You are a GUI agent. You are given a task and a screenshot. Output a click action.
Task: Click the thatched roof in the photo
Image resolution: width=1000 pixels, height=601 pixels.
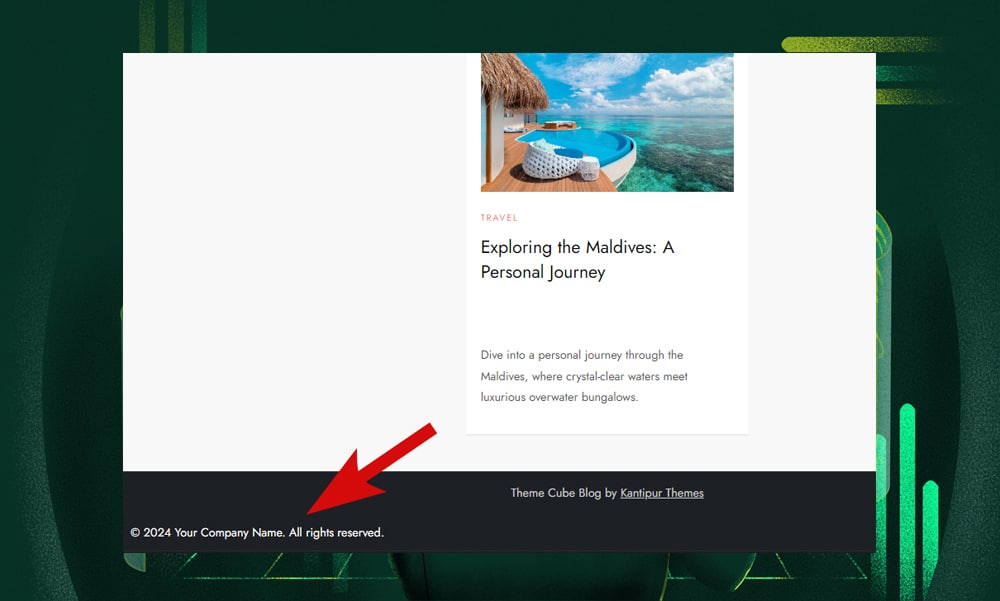coord(511,80)
